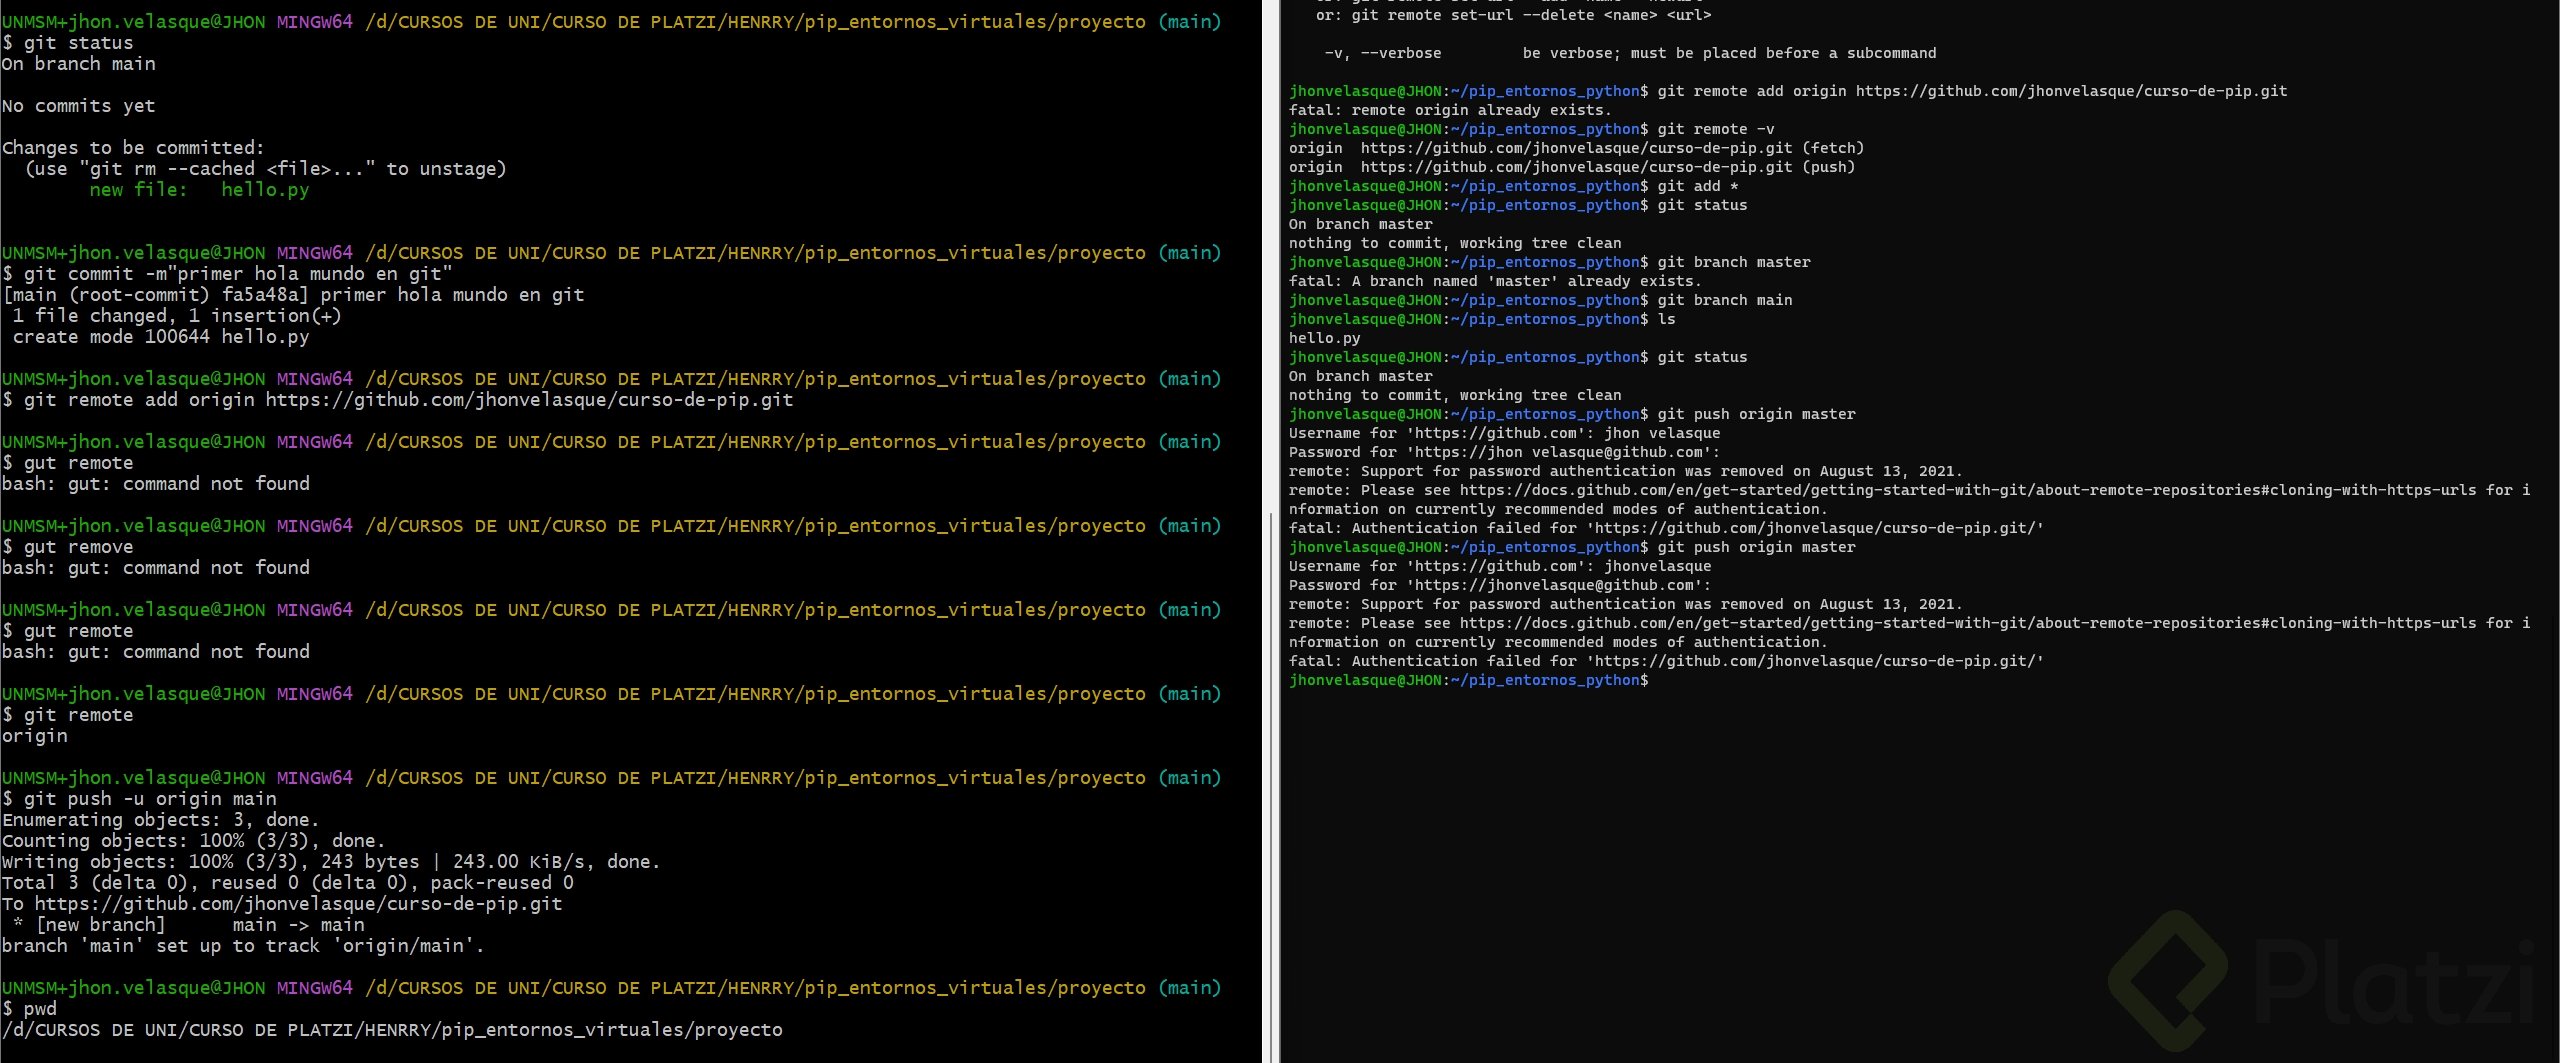Click the "-v, --verbose" option line

pyautogui.click(x=1630, y=53)
